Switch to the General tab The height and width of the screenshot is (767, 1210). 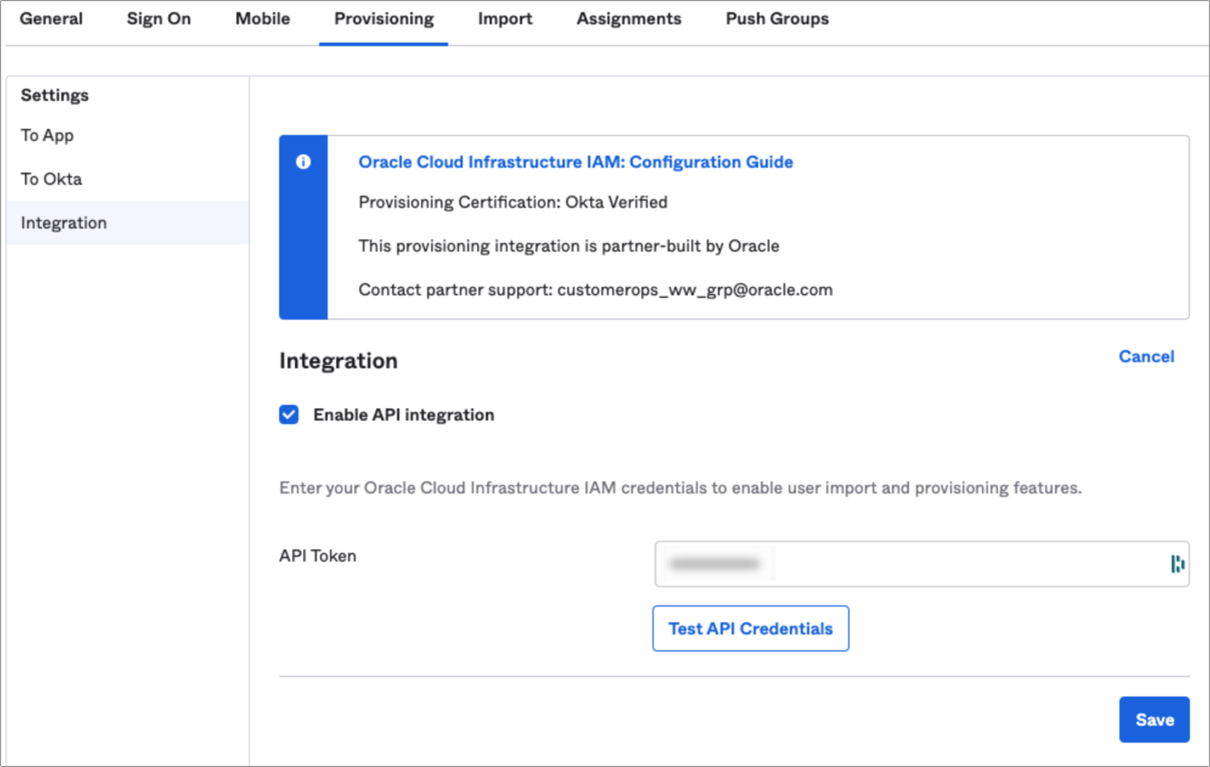click(50, 18)
